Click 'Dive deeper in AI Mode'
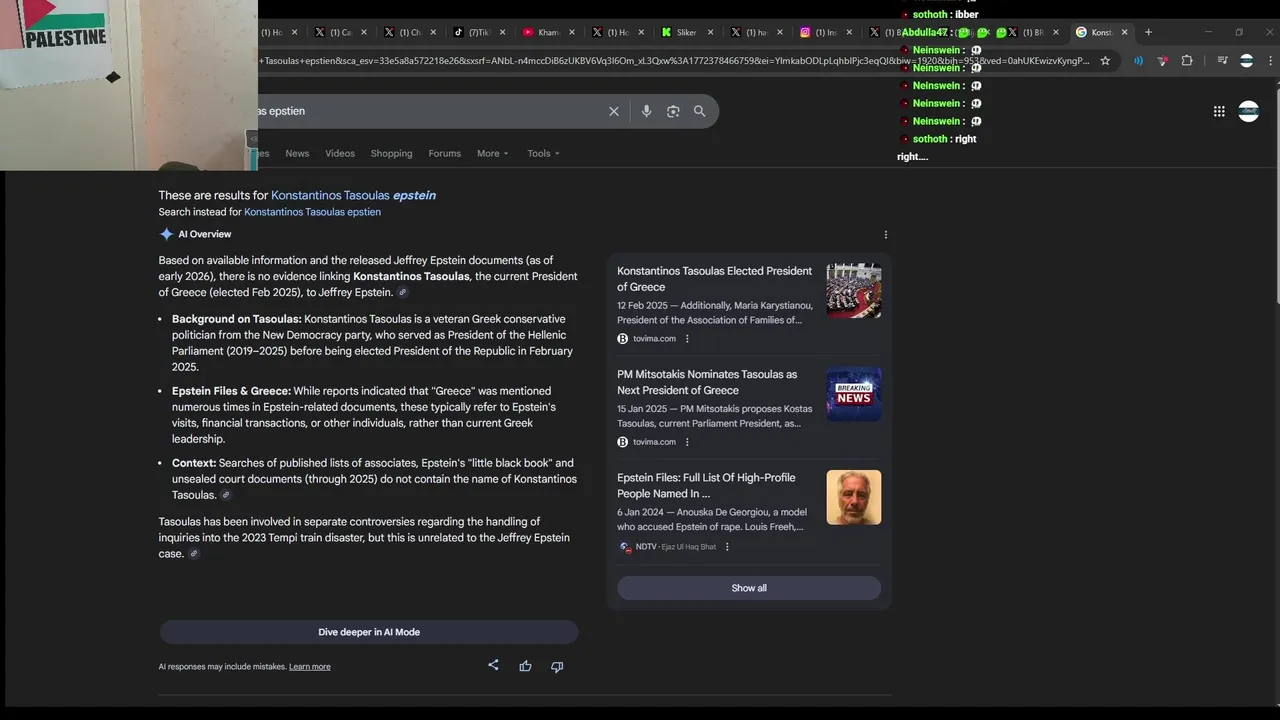 point(369,632)
